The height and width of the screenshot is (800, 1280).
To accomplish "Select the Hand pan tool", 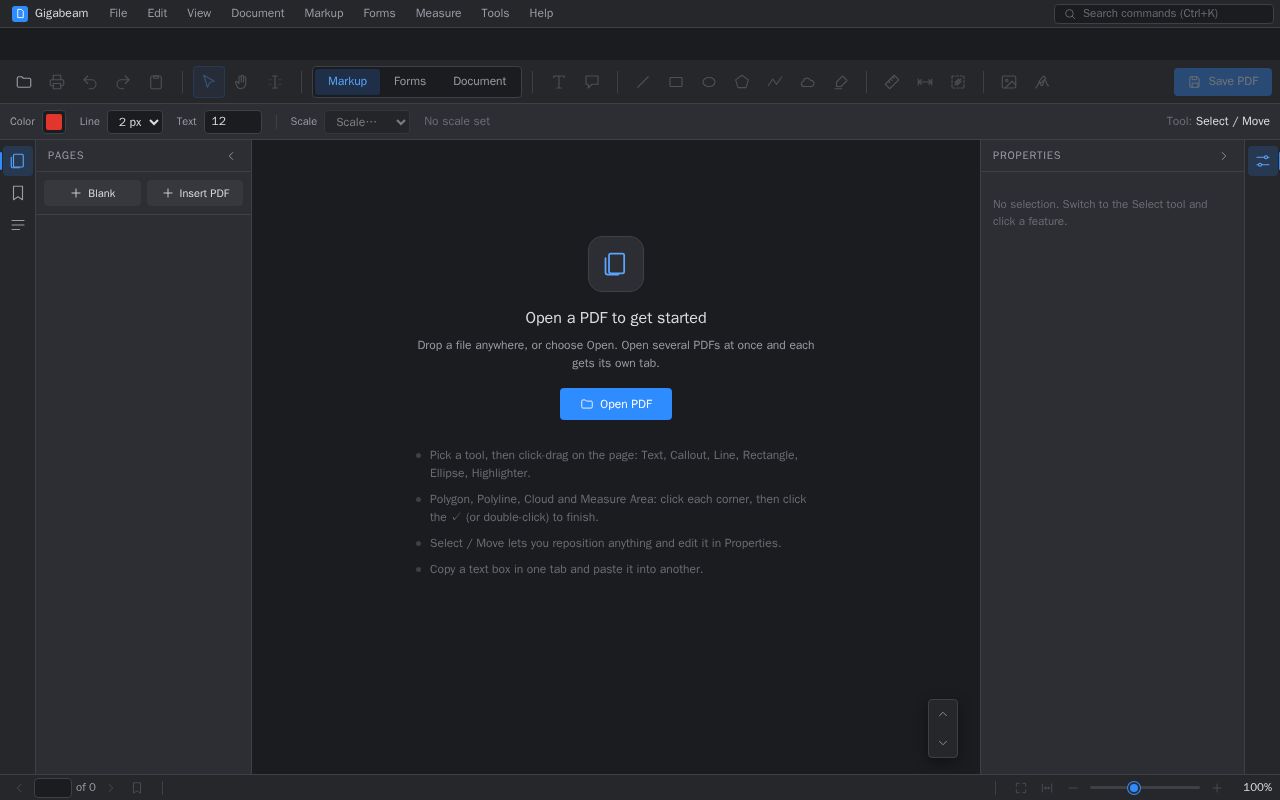I will point(241,82).
